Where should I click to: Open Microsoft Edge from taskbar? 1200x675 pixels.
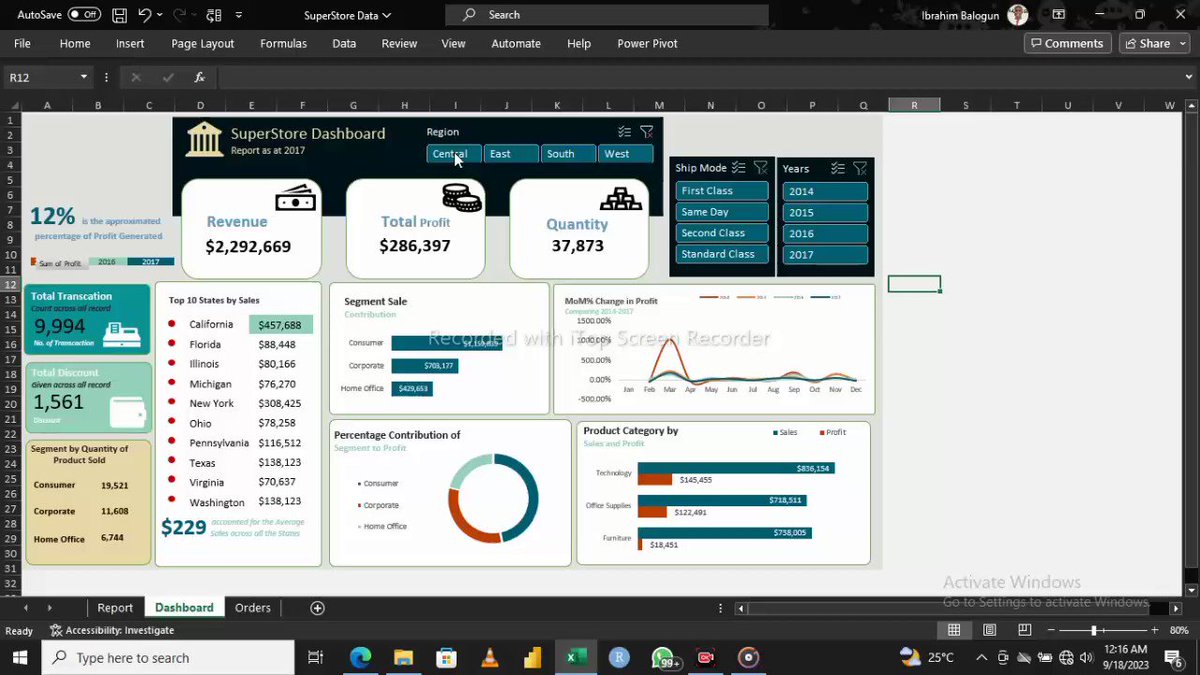pyautogui.click(x=360, y=657)
